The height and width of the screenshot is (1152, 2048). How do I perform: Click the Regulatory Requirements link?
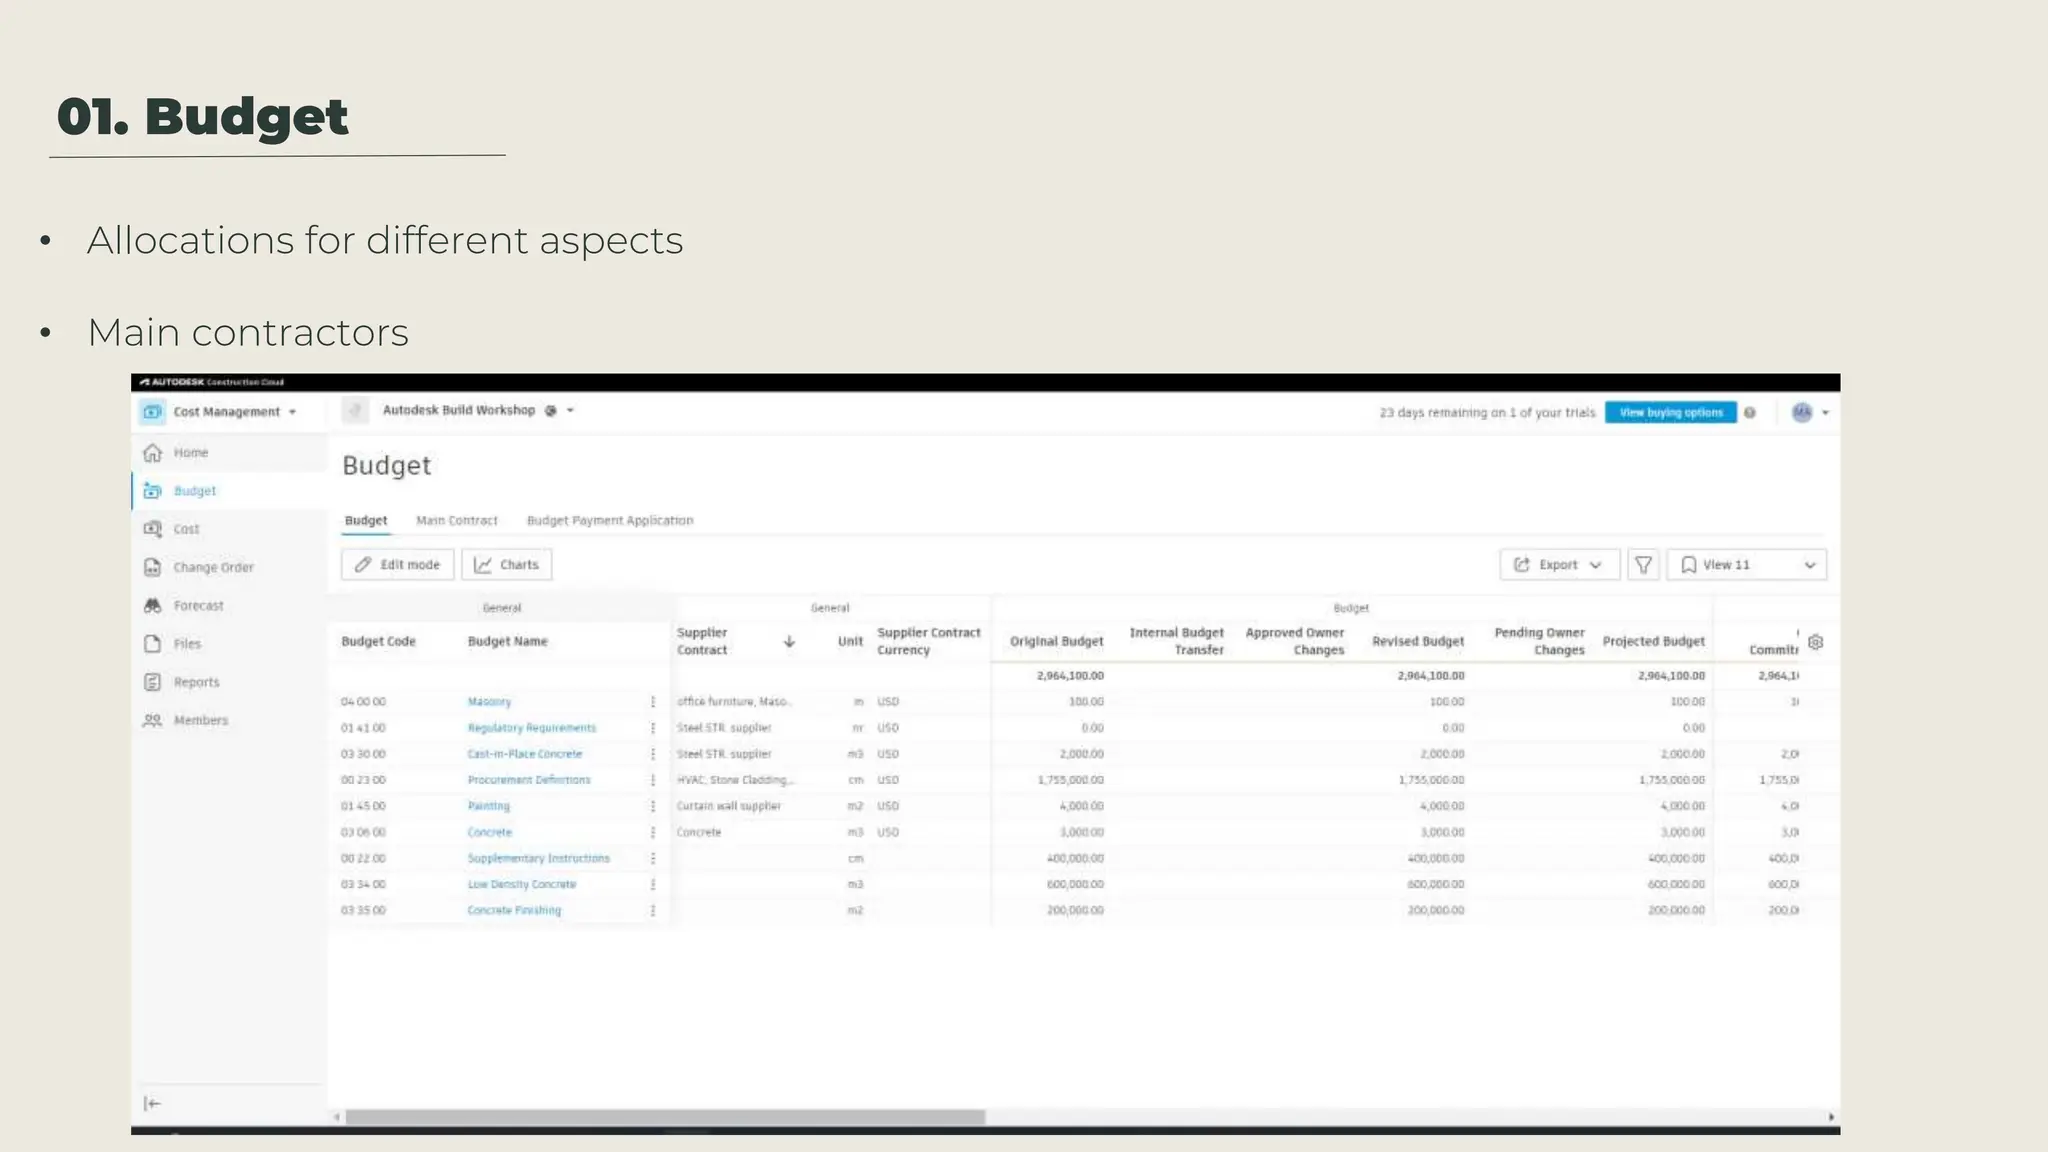coord(531,728)
